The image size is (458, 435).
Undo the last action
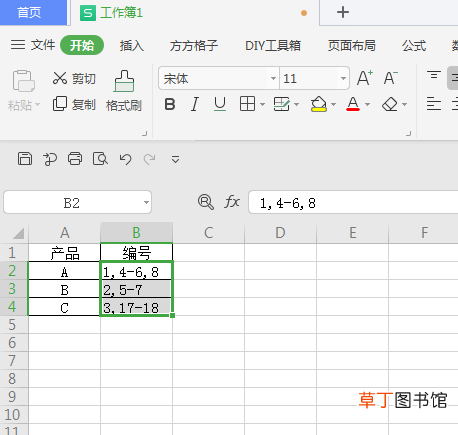click(126, 159)
